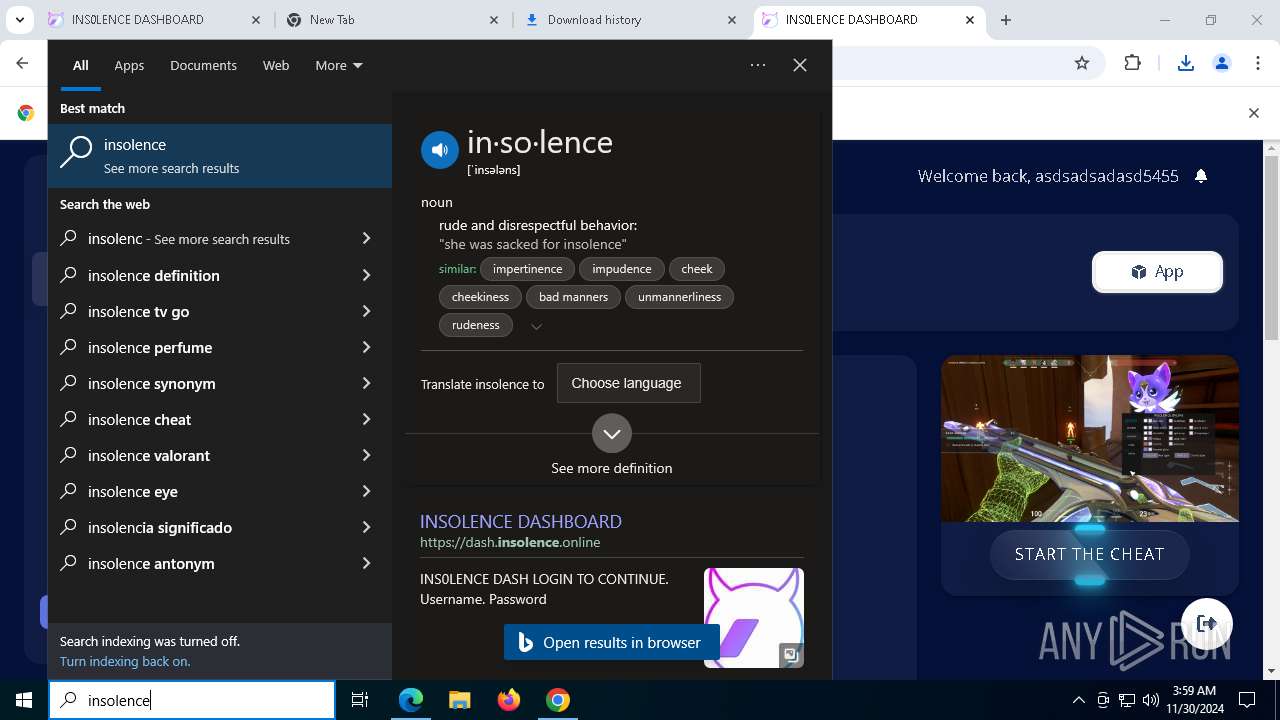Screen dimensions: 1280x720
Task: Click the impudence similar-word chip
Action: pyautogui.click(x=621, y=269)
